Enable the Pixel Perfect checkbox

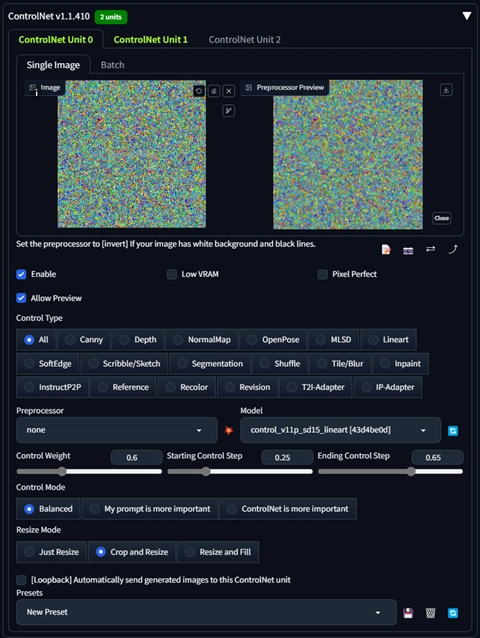coord(323,274)
